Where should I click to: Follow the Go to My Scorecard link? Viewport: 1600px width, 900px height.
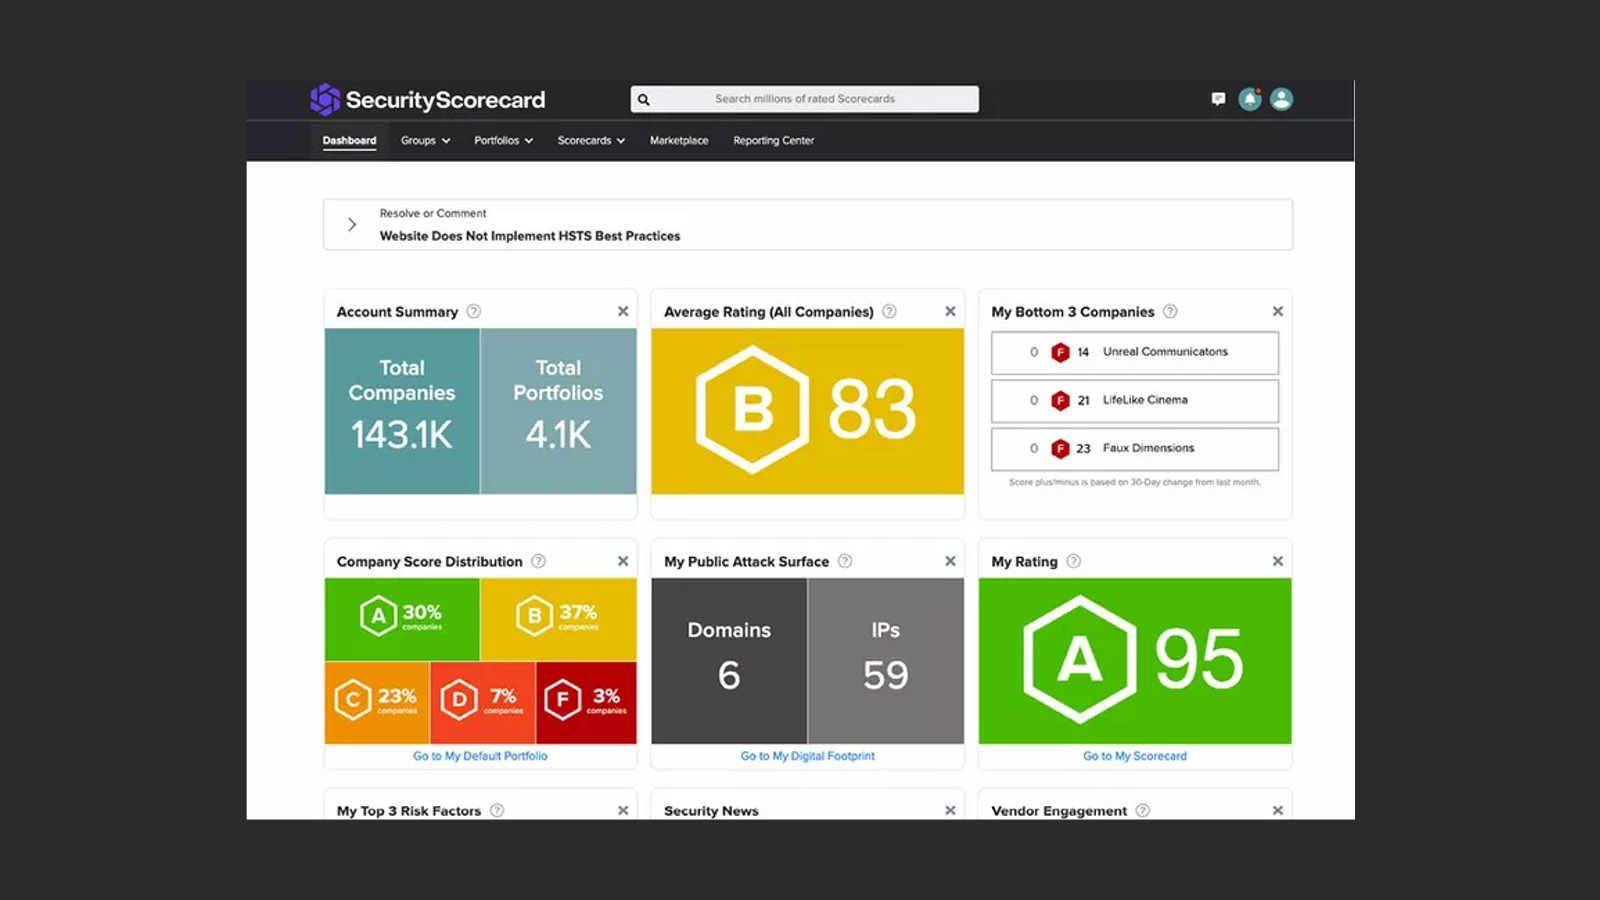click(x=1135, y=756)
